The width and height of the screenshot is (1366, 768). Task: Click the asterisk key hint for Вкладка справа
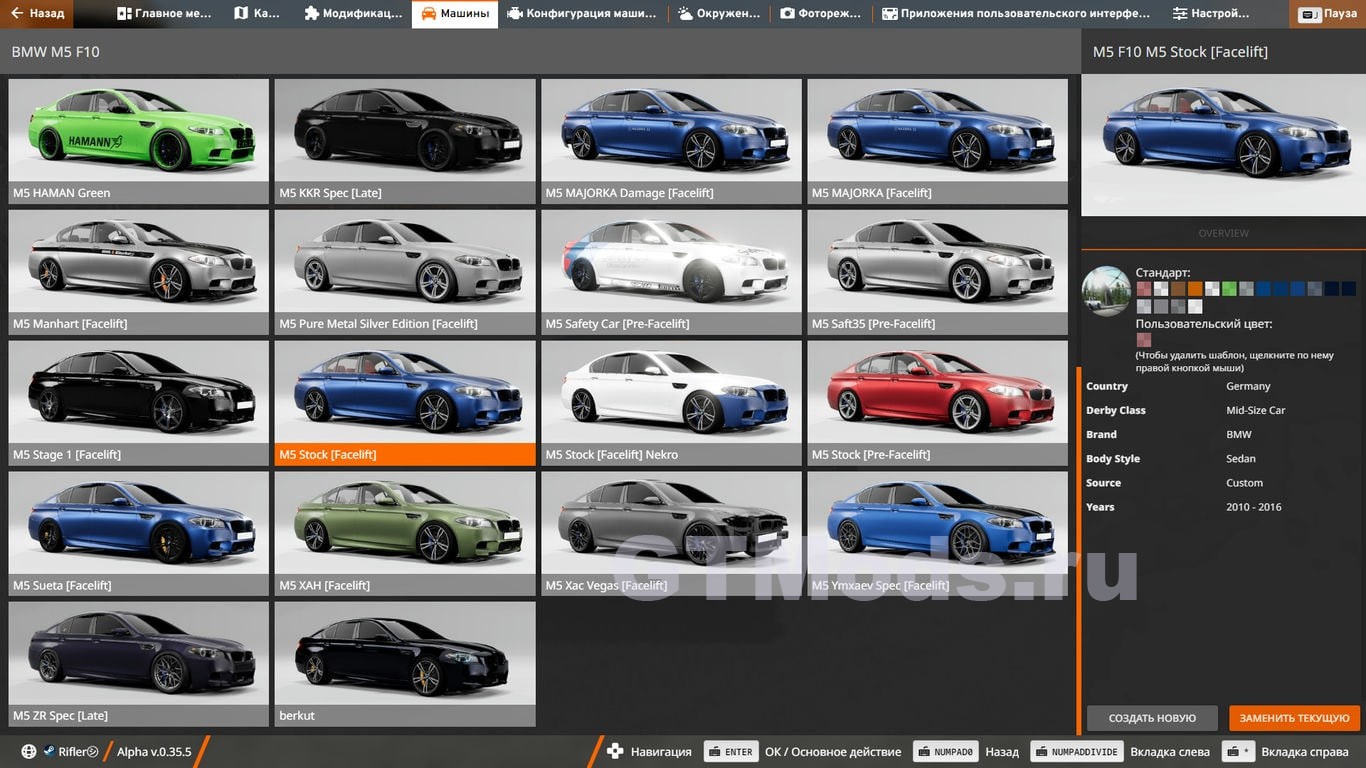(1239, 752)
